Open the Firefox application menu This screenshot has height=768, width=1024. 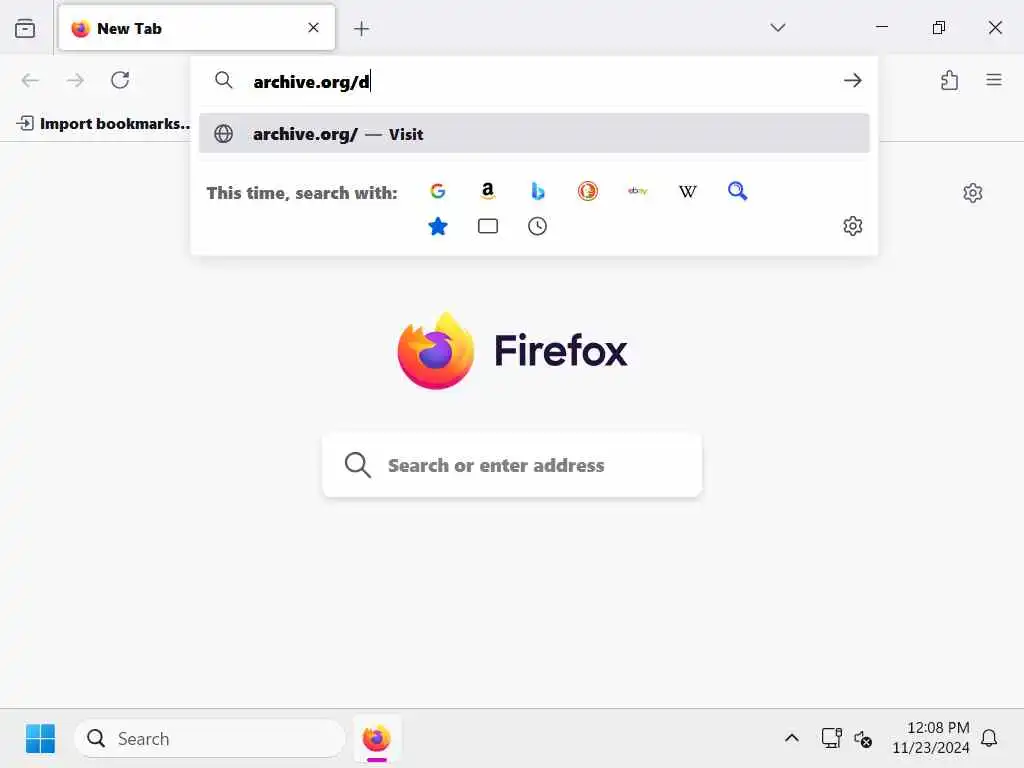pyautogui.click(x=993, y=80)
